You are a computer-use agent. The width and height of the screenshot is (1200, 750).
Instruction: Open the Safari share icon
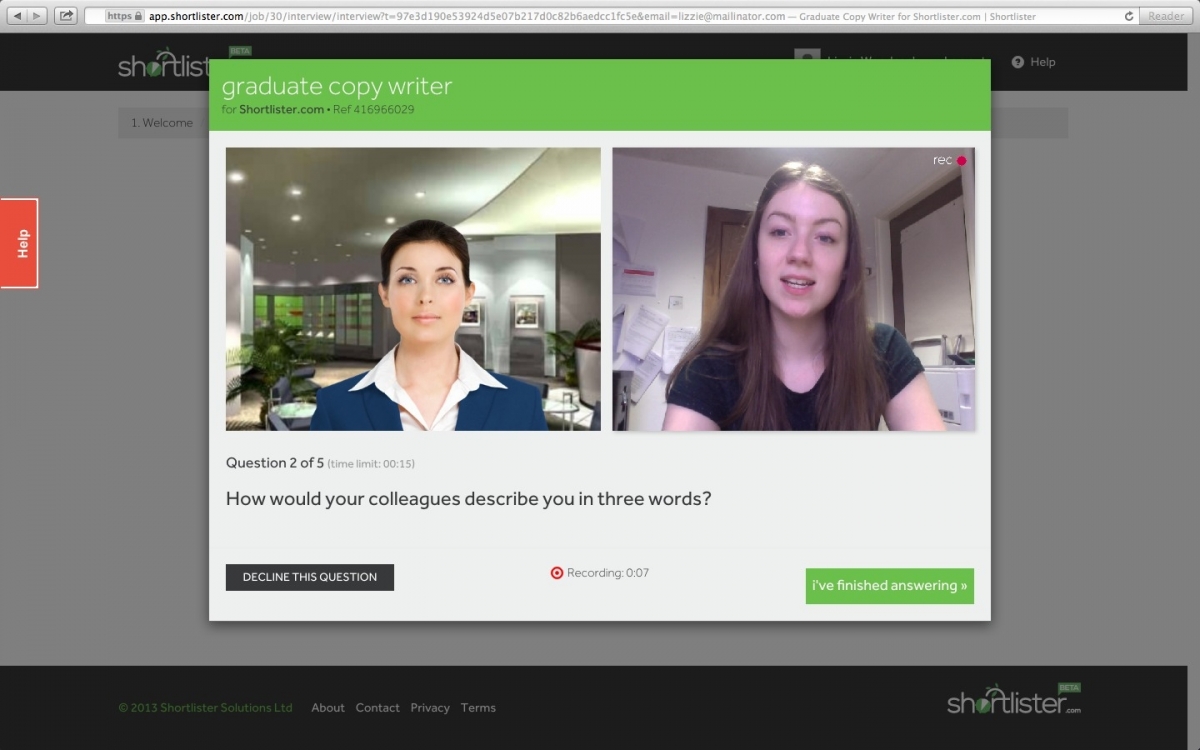pyautogui.click(x=66, y=16)
